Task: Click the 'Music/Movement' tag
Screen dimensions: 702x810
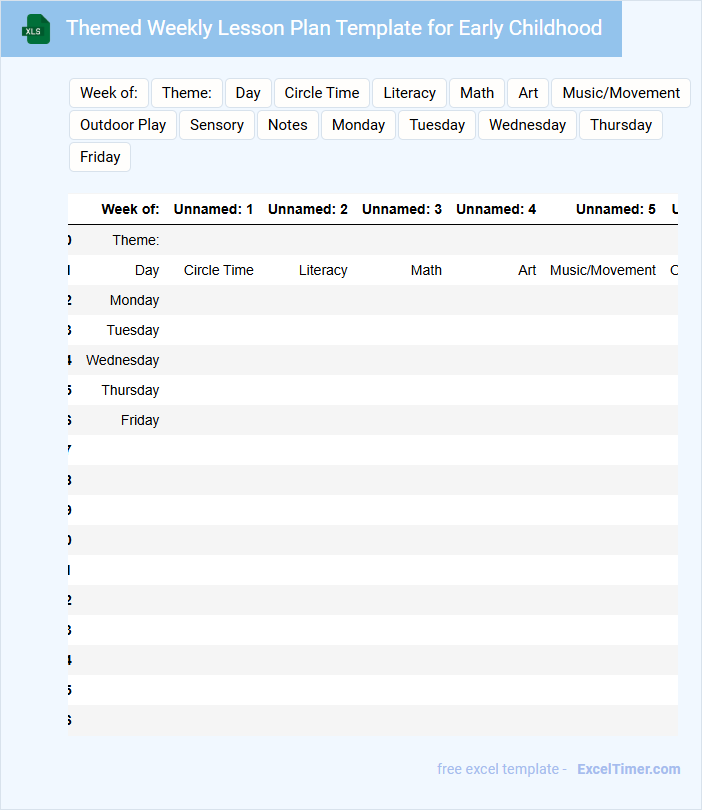Action: (621, 93)
